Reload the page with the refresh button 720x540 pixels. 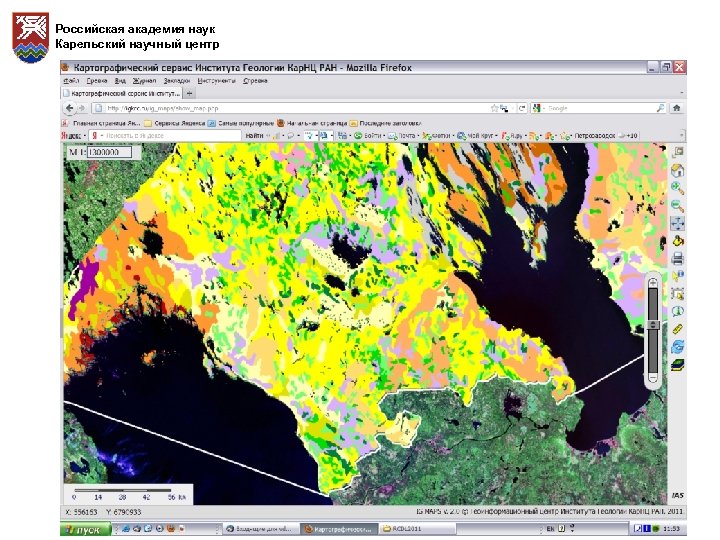pos(522,108)
